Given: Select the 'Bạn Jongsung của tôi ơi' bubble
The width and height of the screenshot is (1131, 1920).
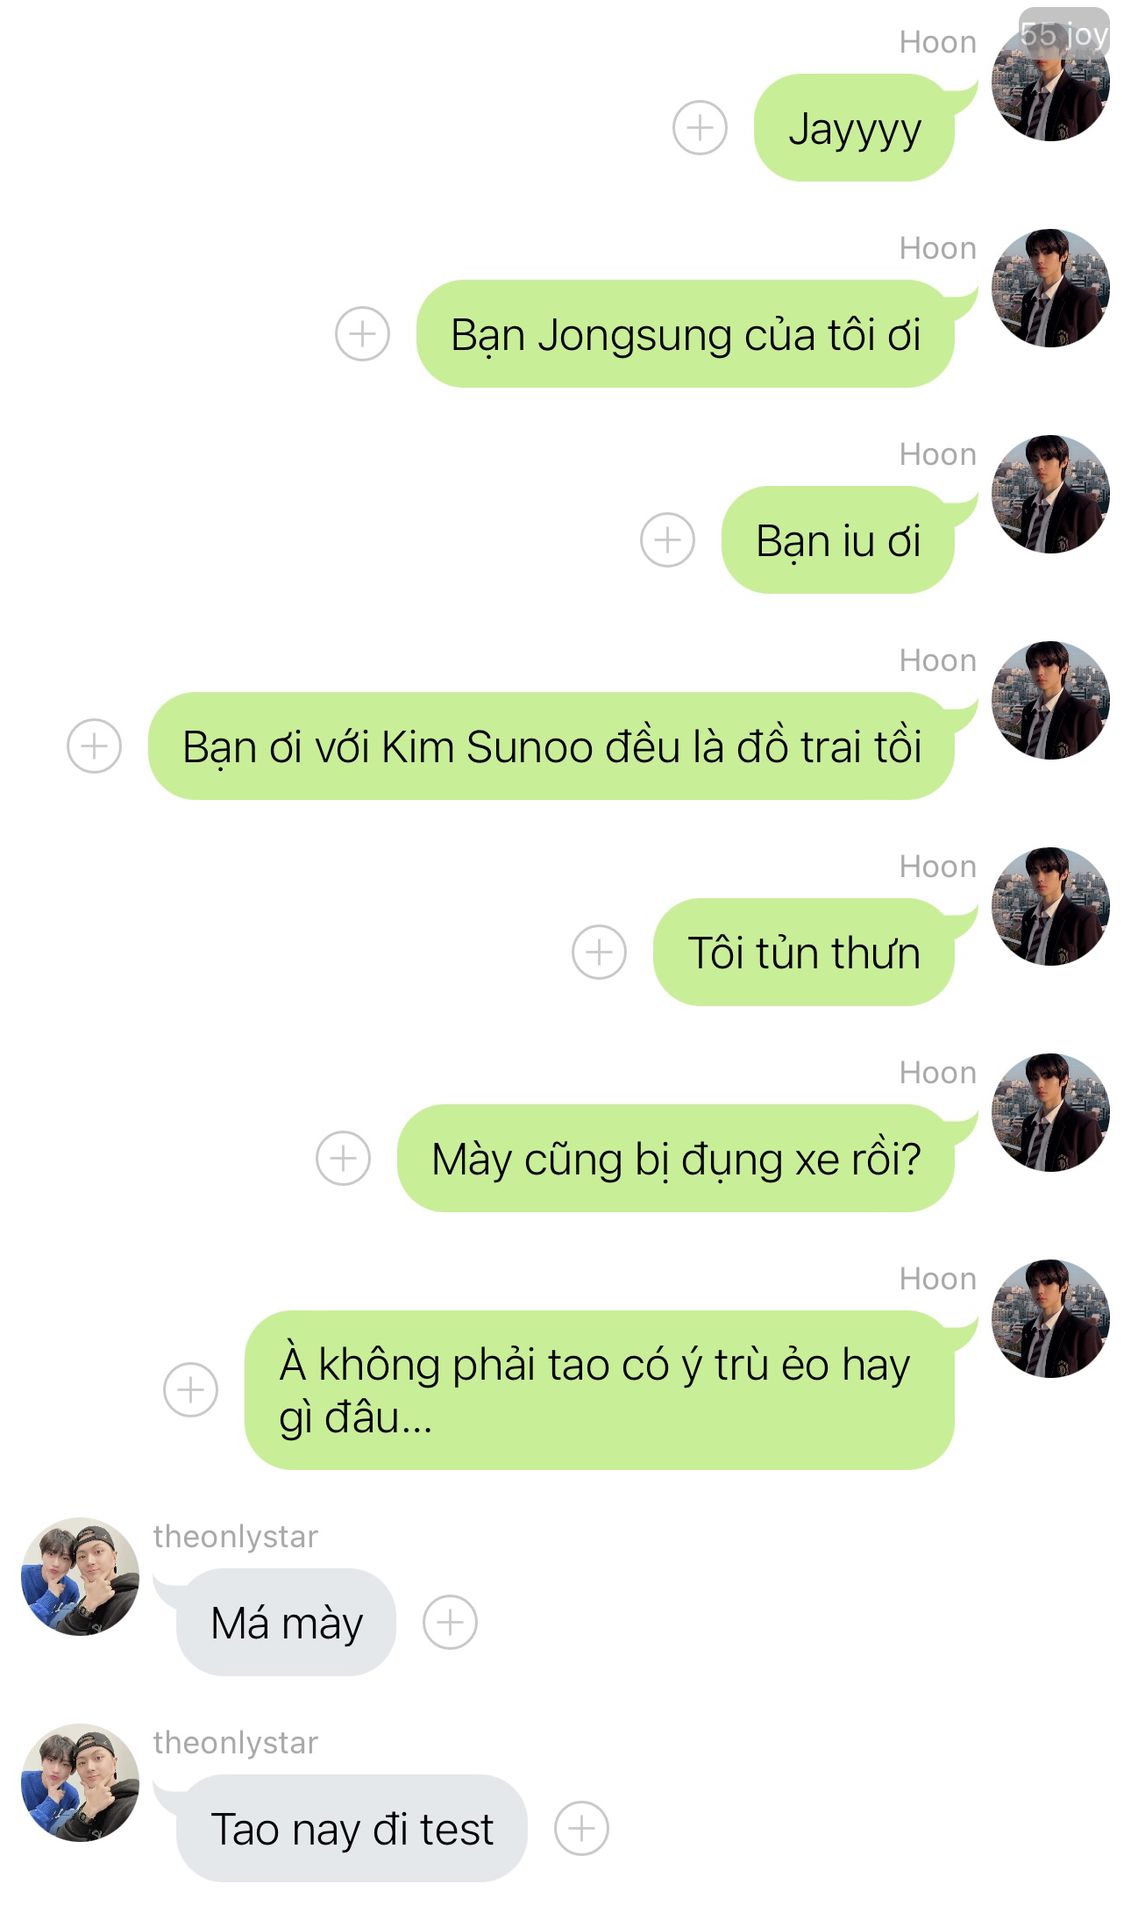Looking at the screenshot, I should 685,334.
